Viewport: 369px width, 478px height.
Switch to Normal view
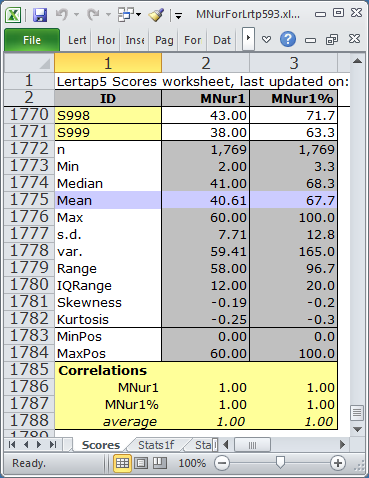[122, 463]
